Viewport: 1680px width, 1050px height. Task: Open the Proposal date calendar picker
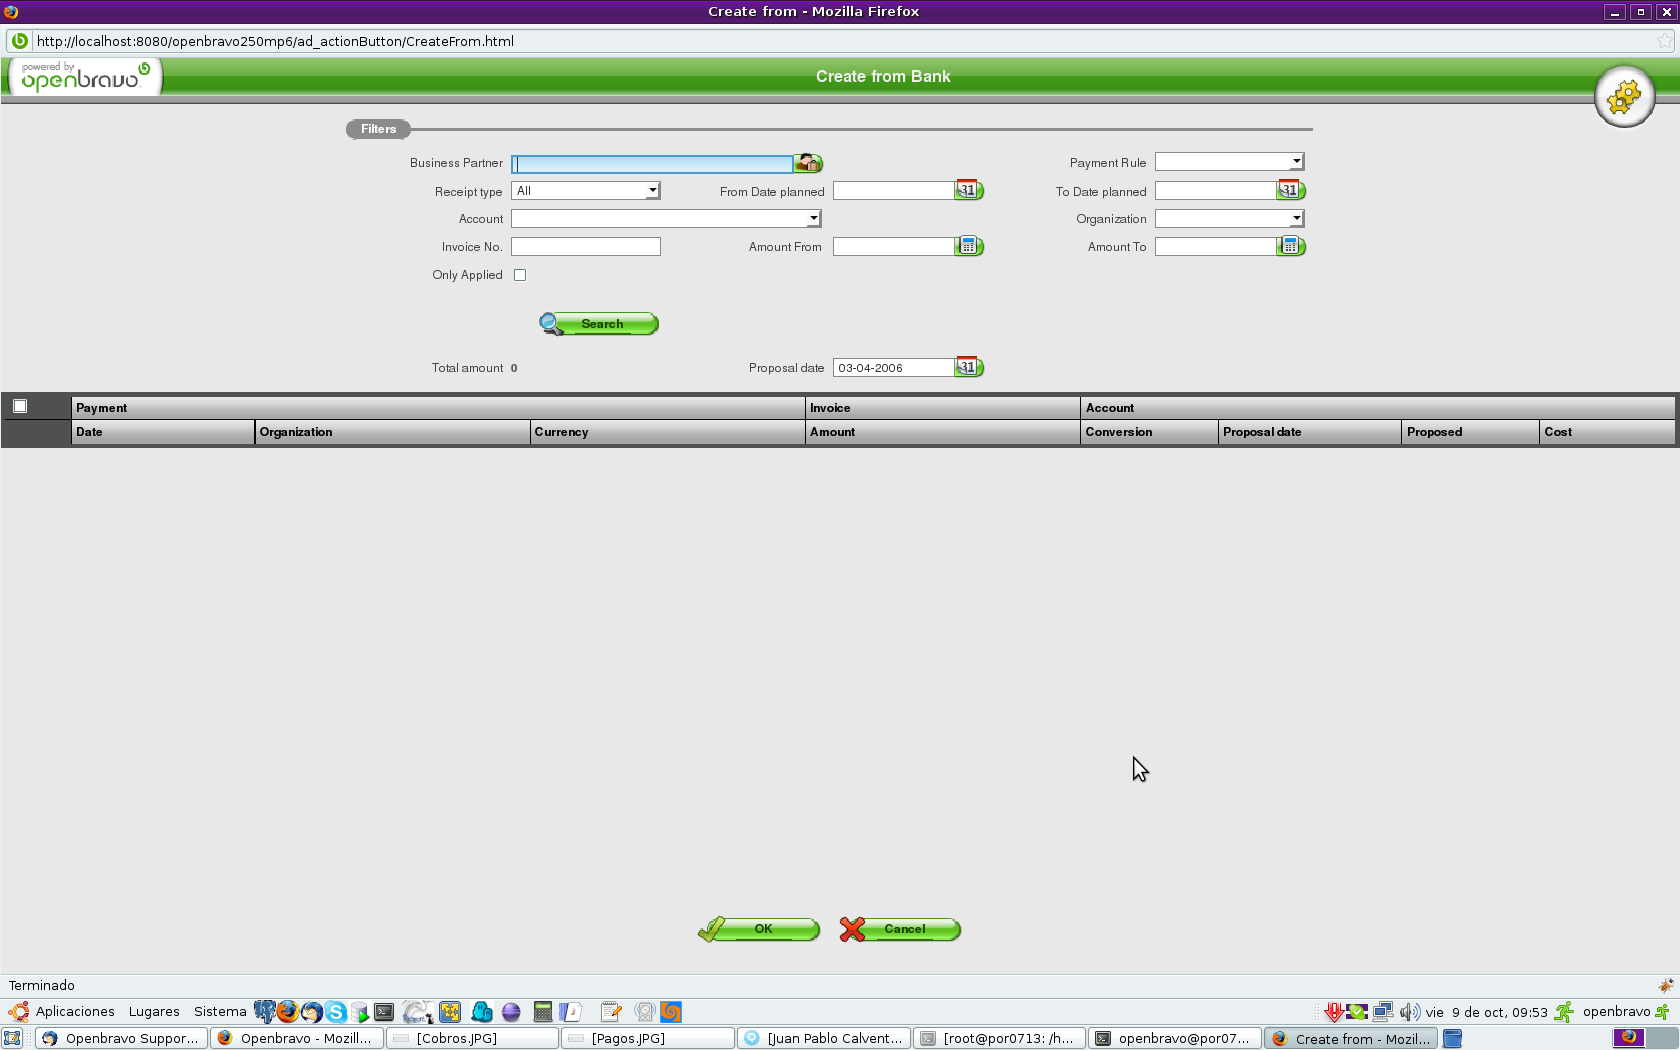(968, 367)
